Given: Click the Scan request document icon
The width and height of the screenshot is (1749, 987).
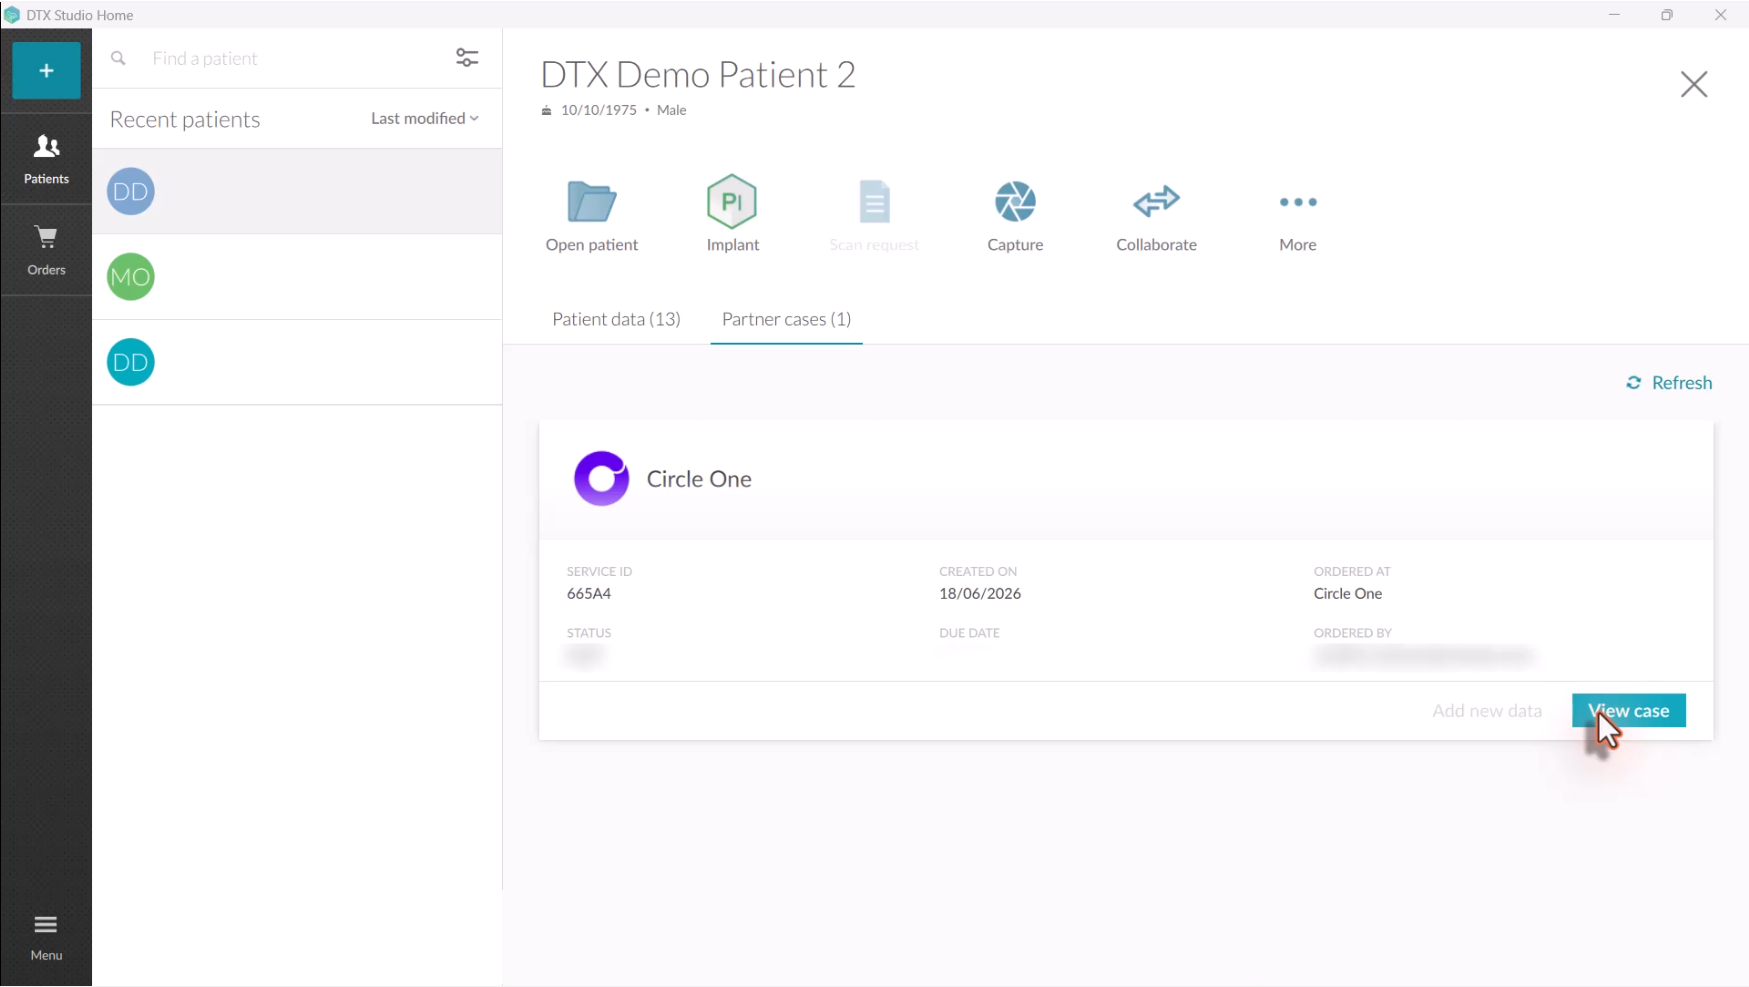Looking at the screenshot, I should [874, 202].
